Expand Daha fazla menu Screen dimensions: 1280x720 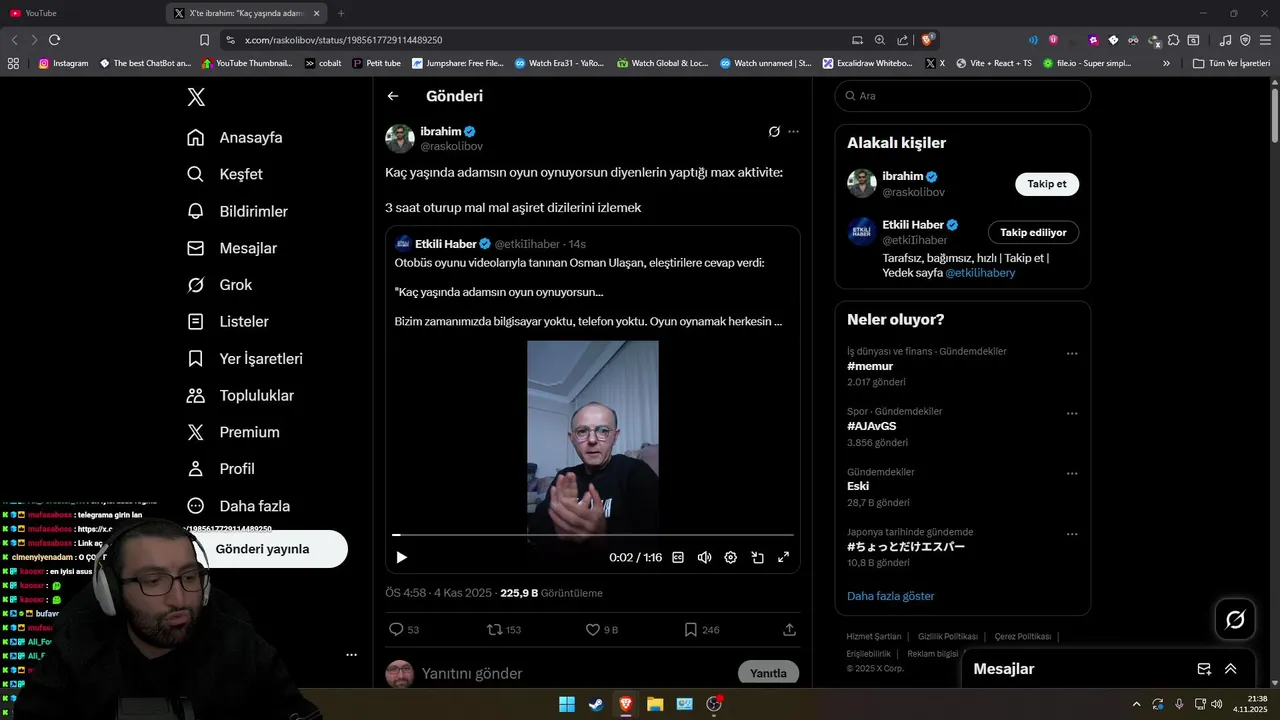point(238,506)
